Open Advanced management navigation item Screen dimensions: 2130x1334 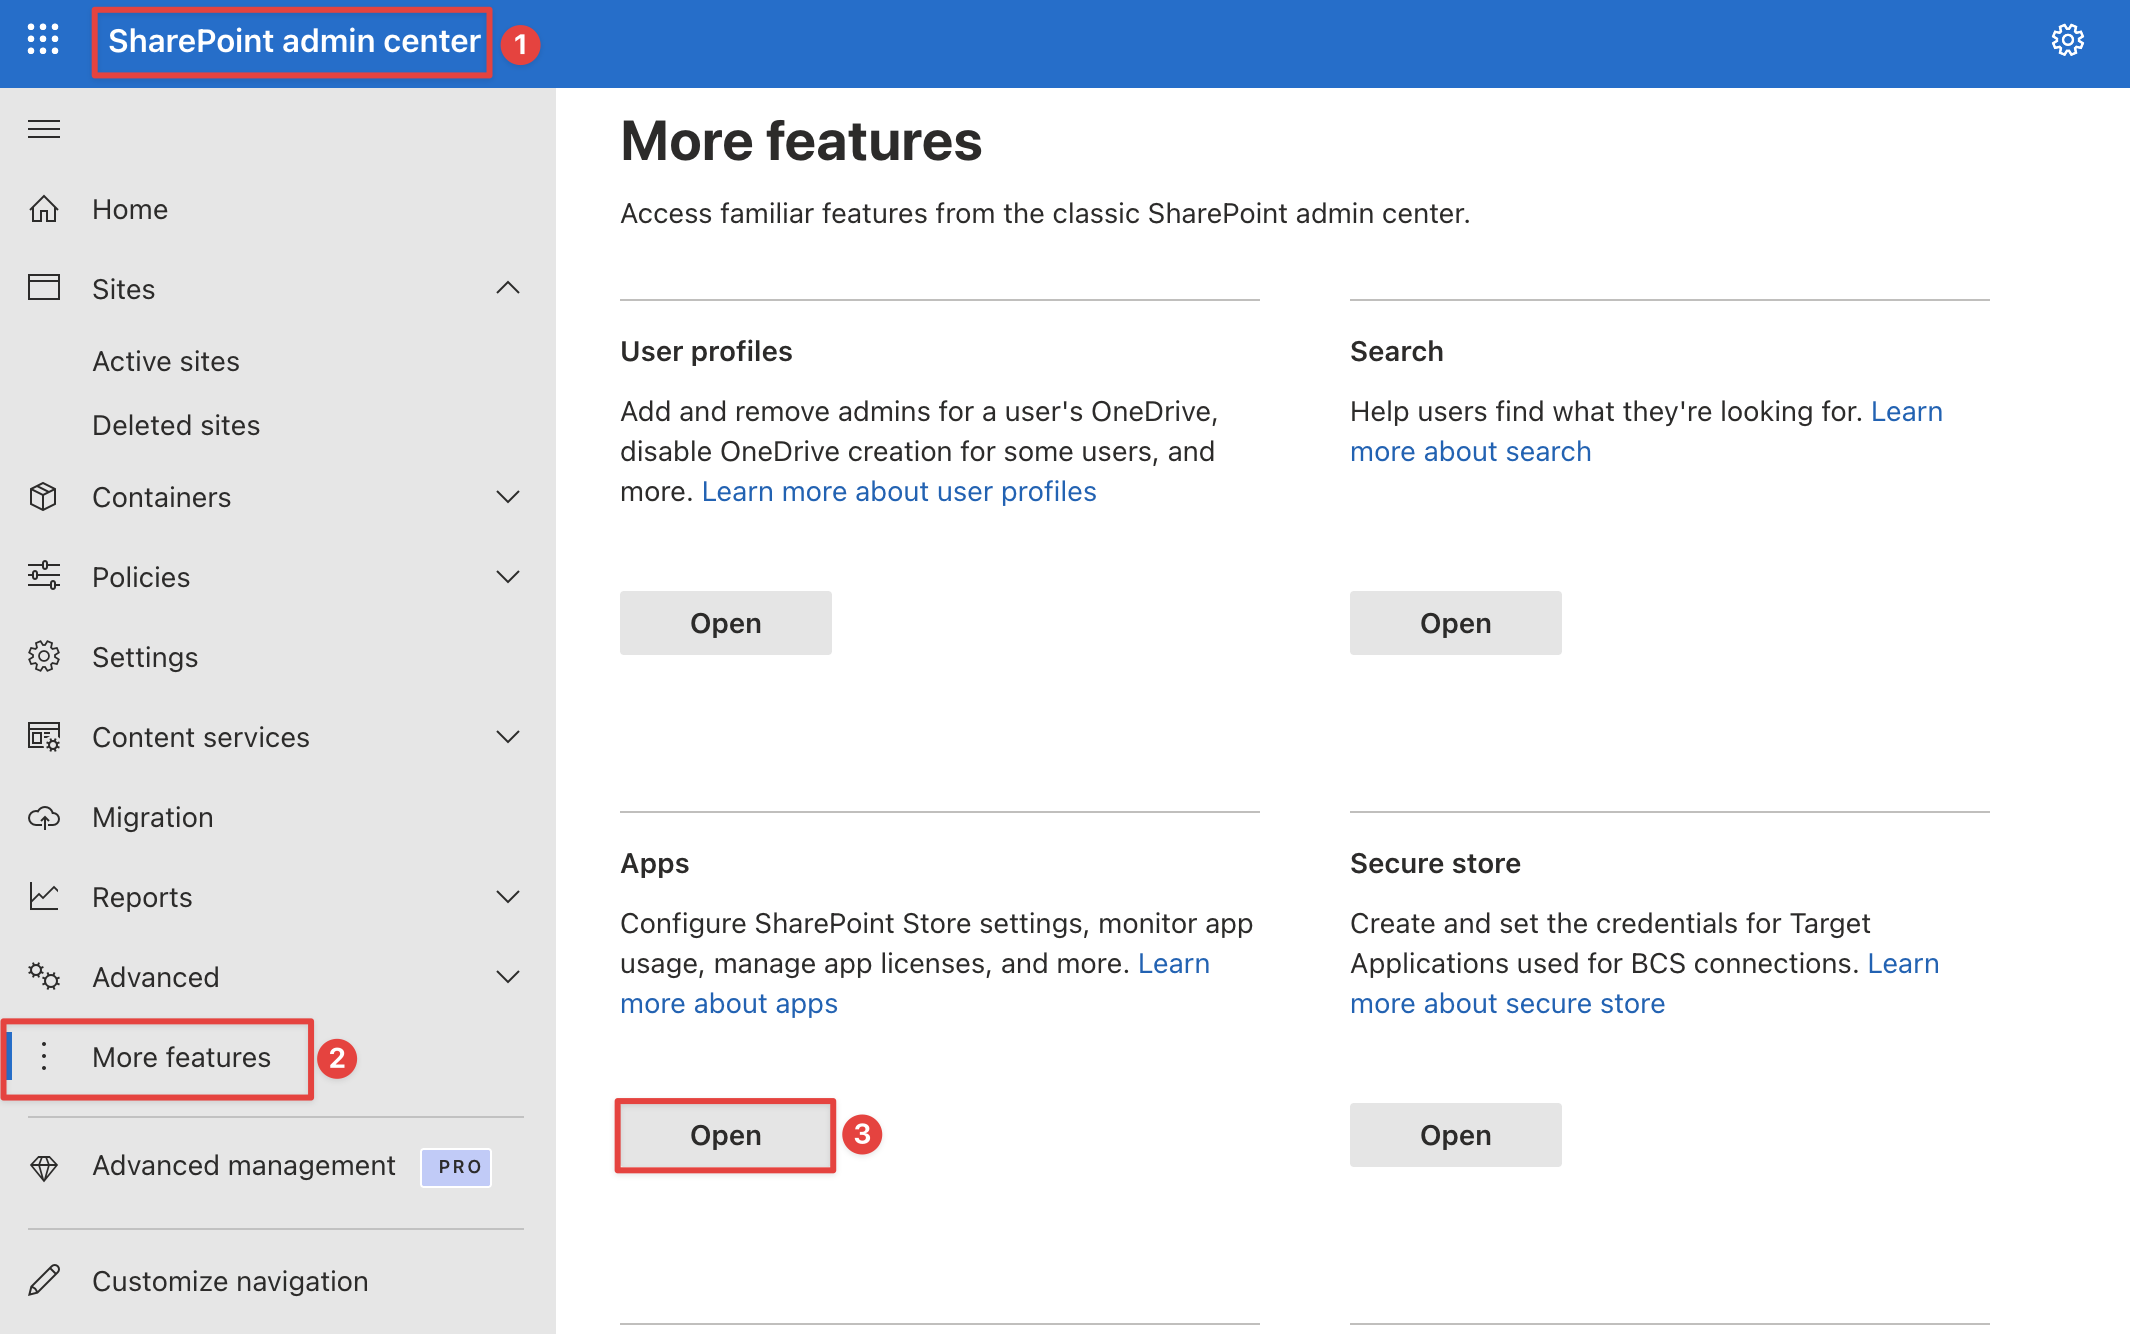(244, 1166)
